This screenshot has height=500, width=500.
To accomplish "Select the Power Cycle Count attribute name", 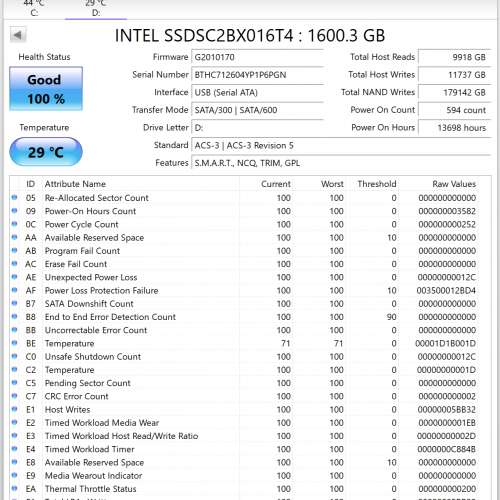I will pyautogui.click(x=82, y=224).
